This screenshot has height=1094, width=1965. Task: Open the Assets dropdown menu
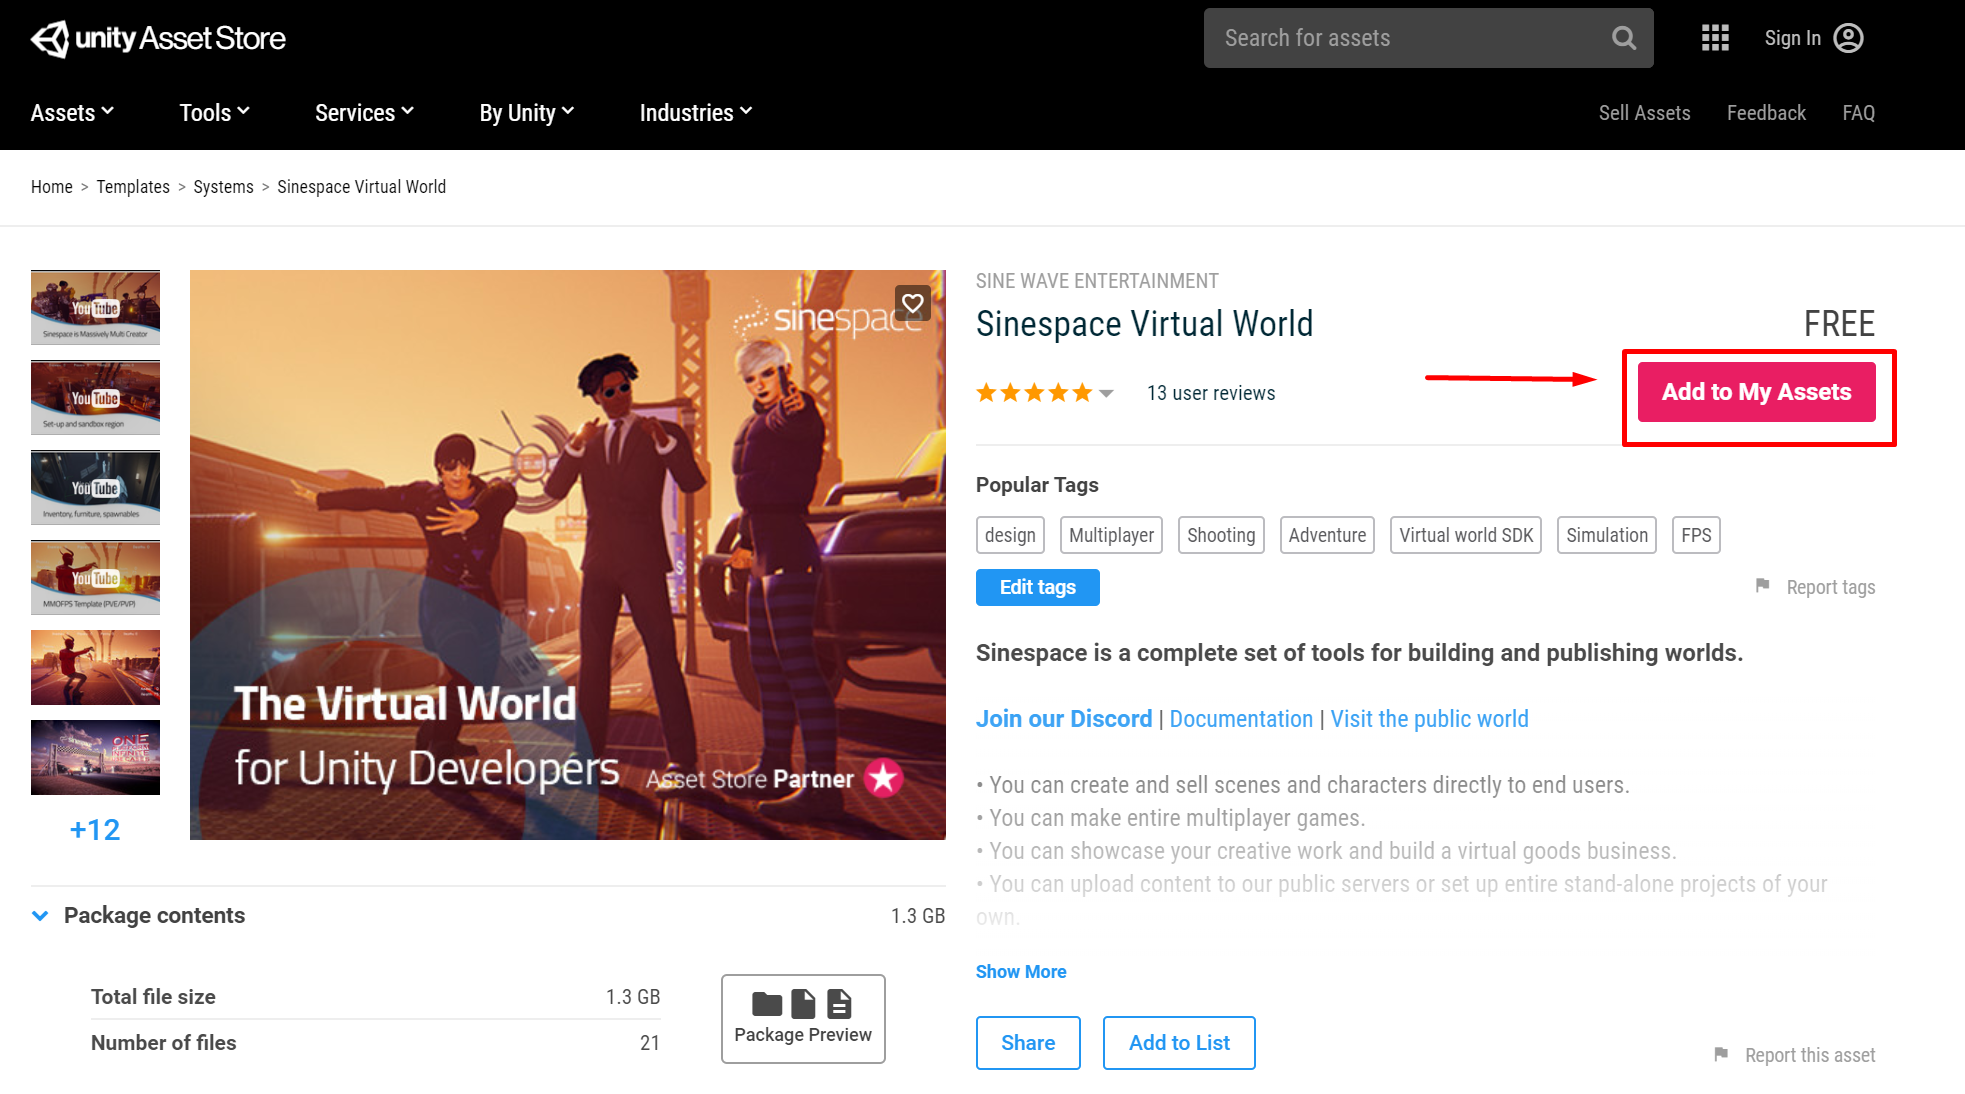click(x=72, y=113)
